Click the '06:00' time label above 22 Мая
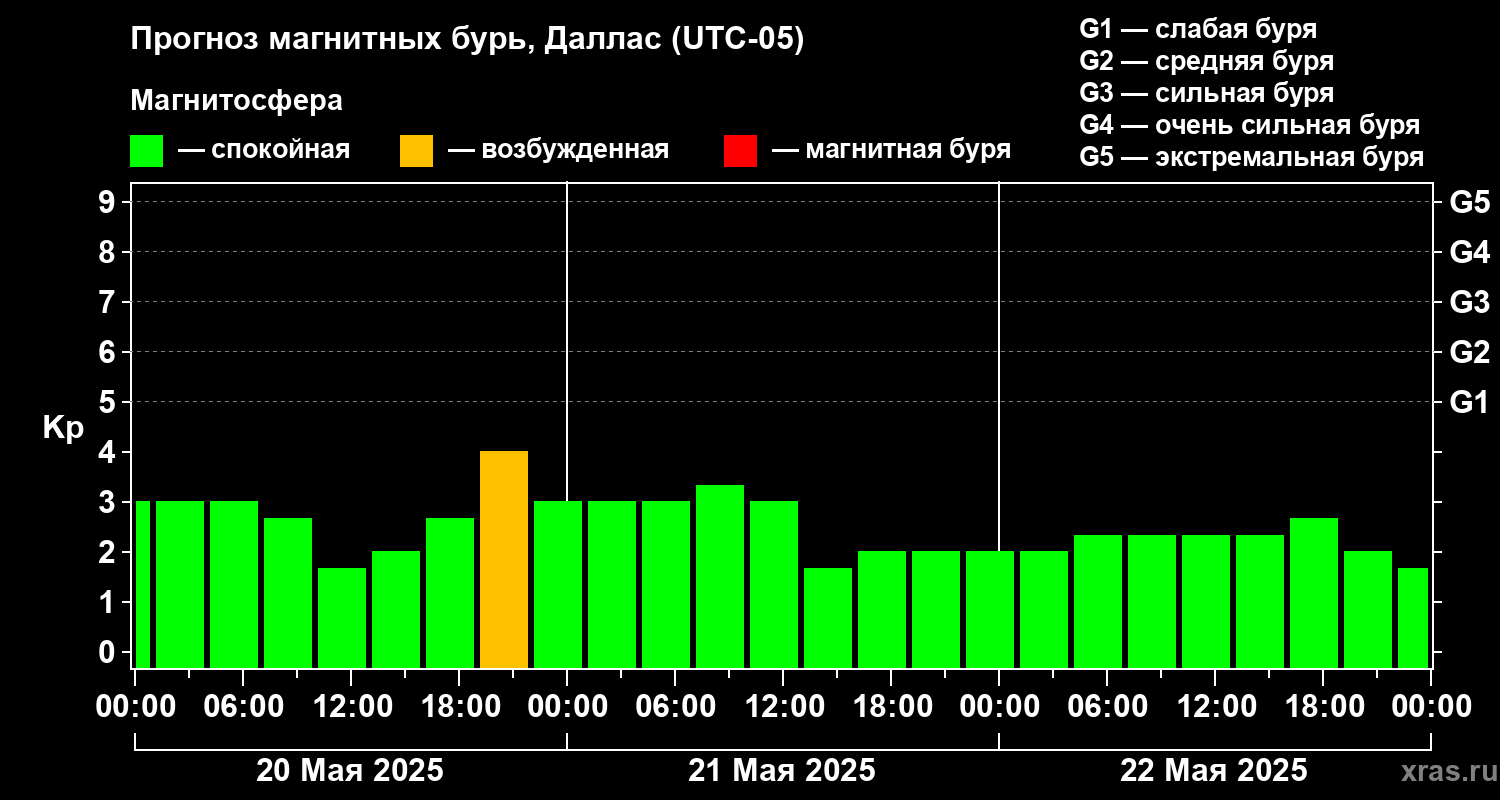Viewport: 1500px width, 800px height. 1109,706
